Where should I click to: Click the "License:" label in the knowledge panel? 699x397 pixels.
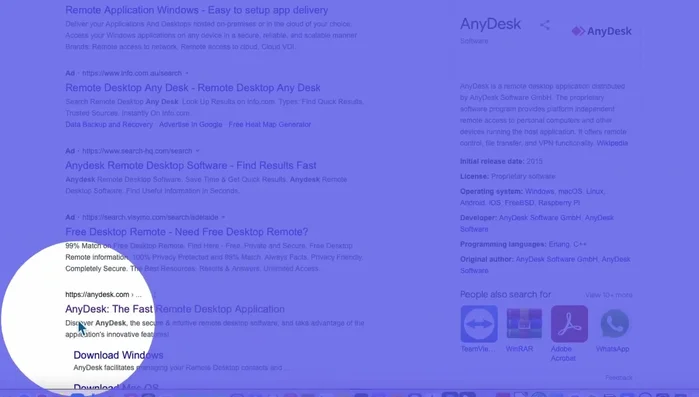click(x=474, y=176)
